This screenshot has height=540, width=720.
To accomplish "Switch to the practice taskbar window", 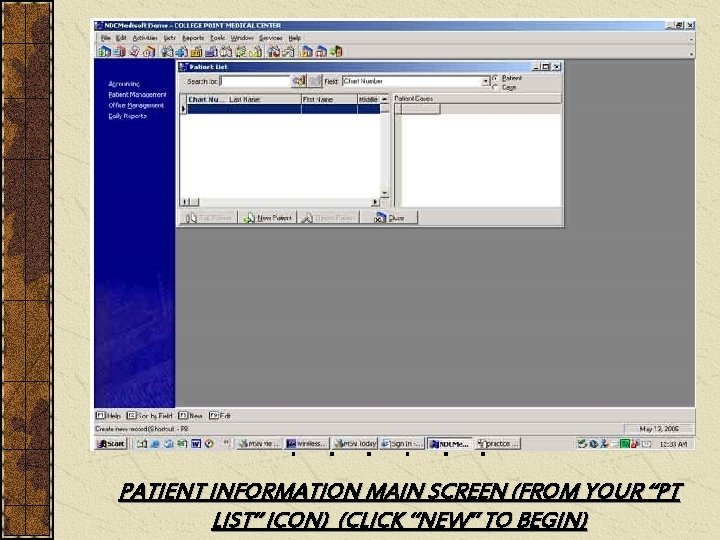I will [498, 444].
